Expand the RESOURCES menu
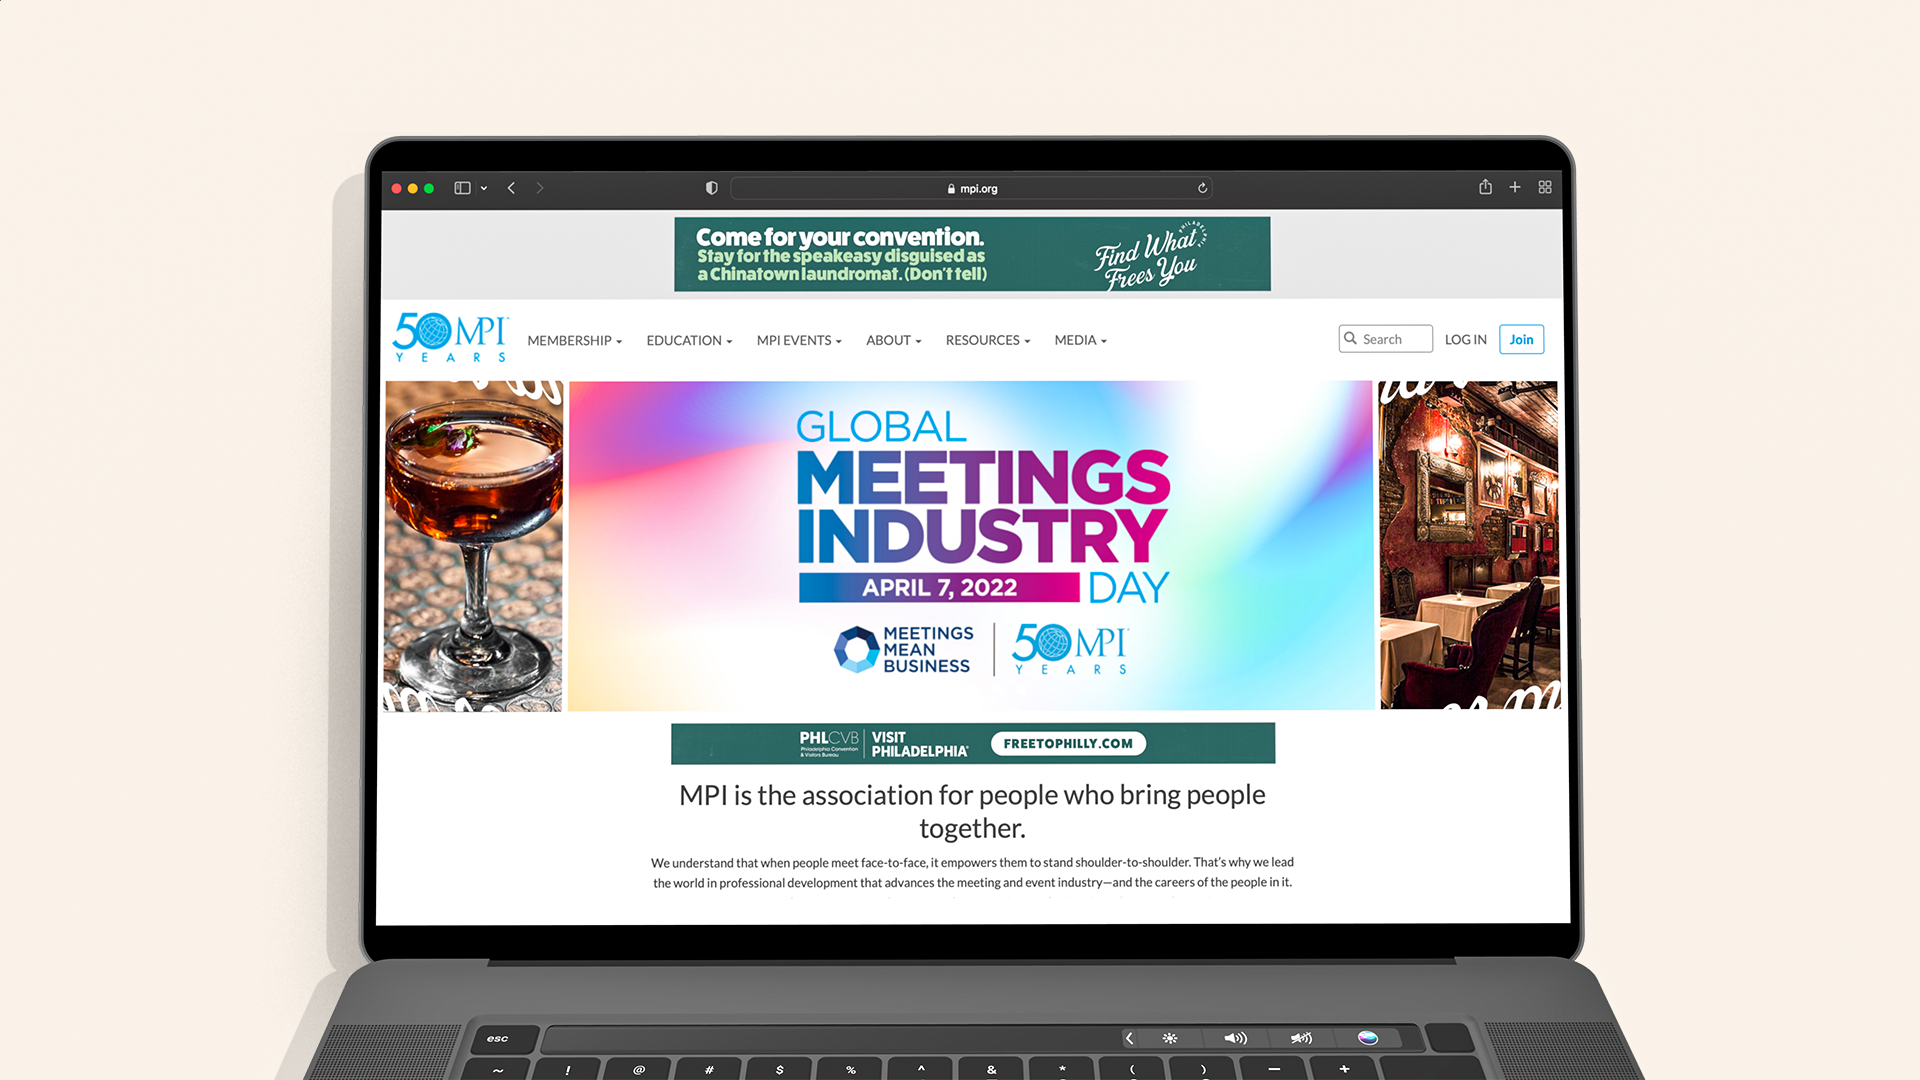The height and width of the screenshot is (1080, 1920). (988, 340)
